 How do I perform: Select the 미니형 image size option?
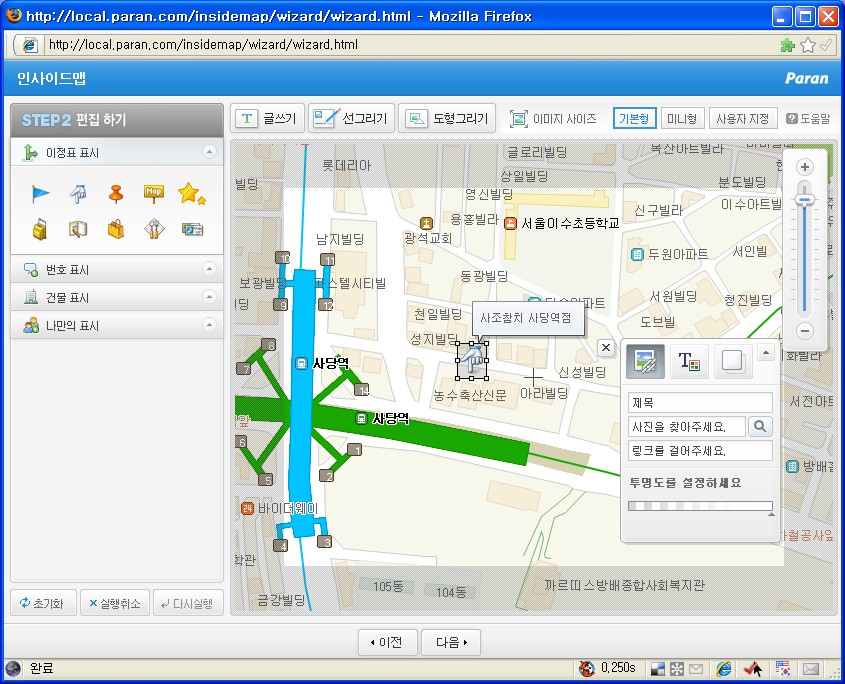[682, 118]
